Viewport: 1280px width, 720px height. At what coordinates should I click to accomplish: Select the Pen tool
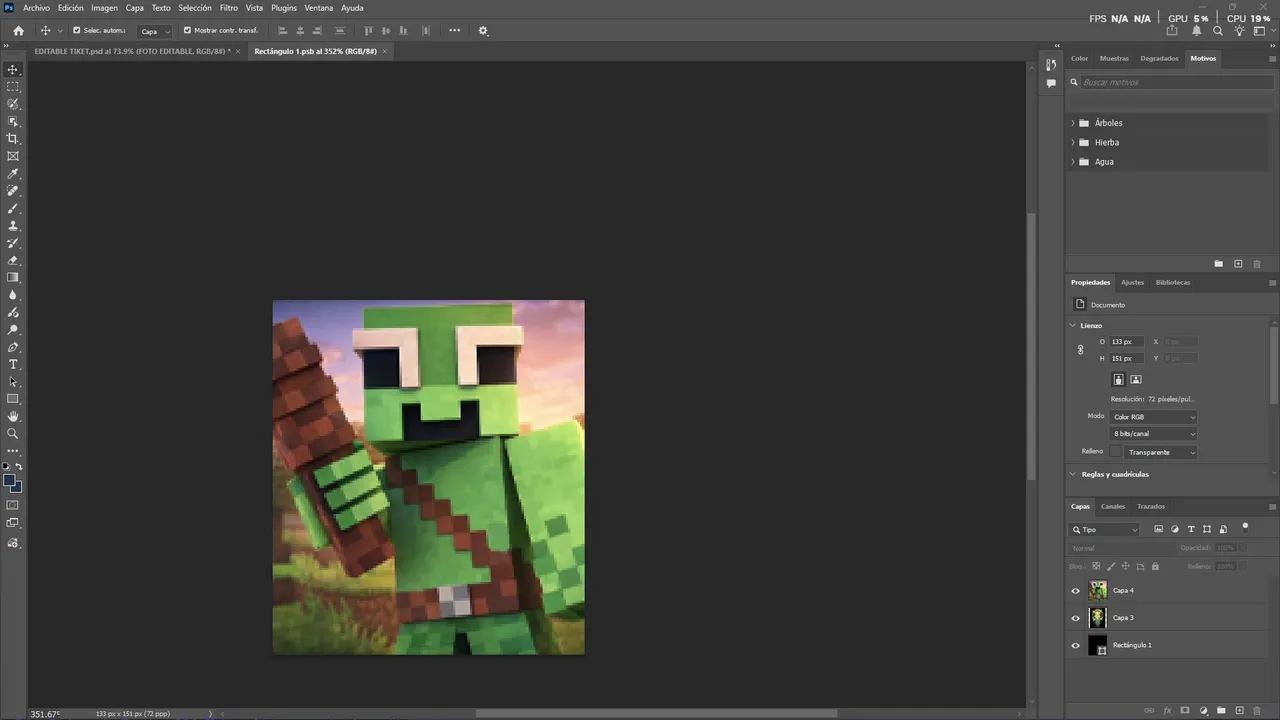click(x=13, y=347)
